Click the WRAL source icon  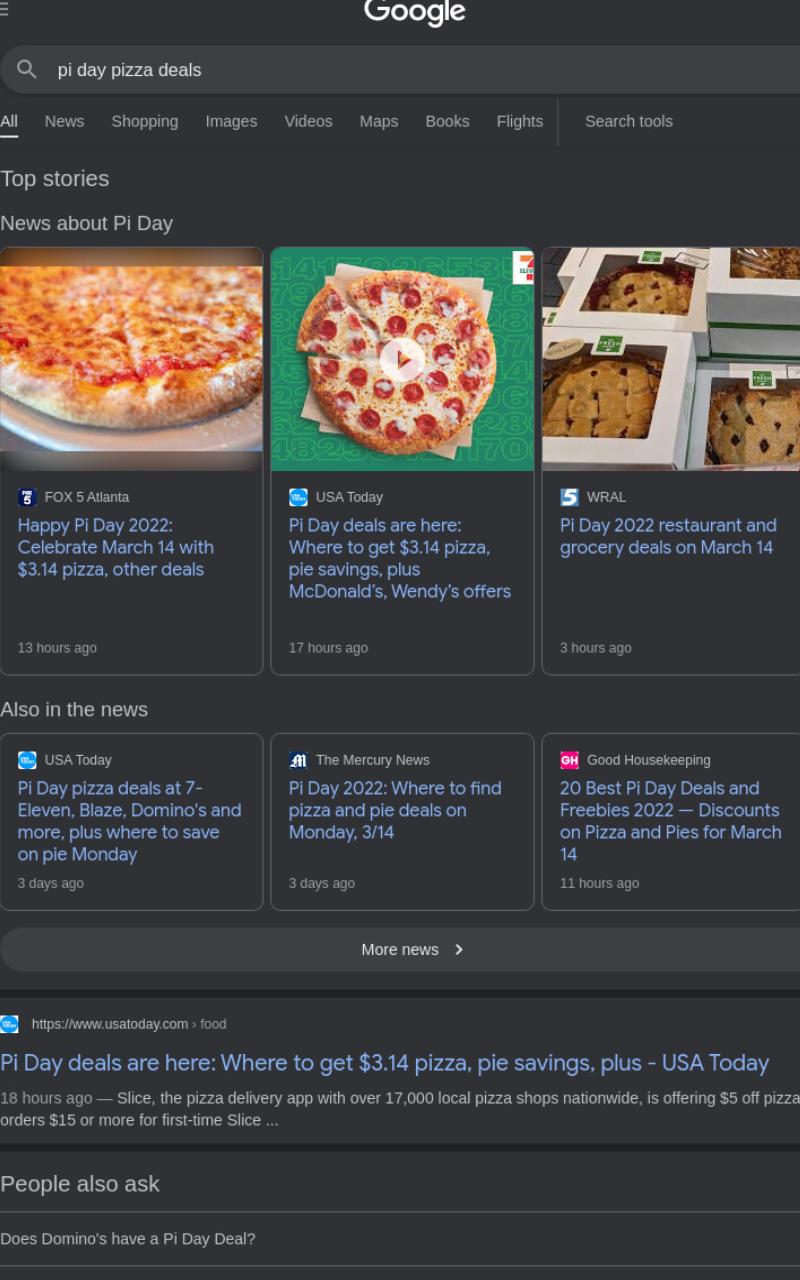(569, 497)
